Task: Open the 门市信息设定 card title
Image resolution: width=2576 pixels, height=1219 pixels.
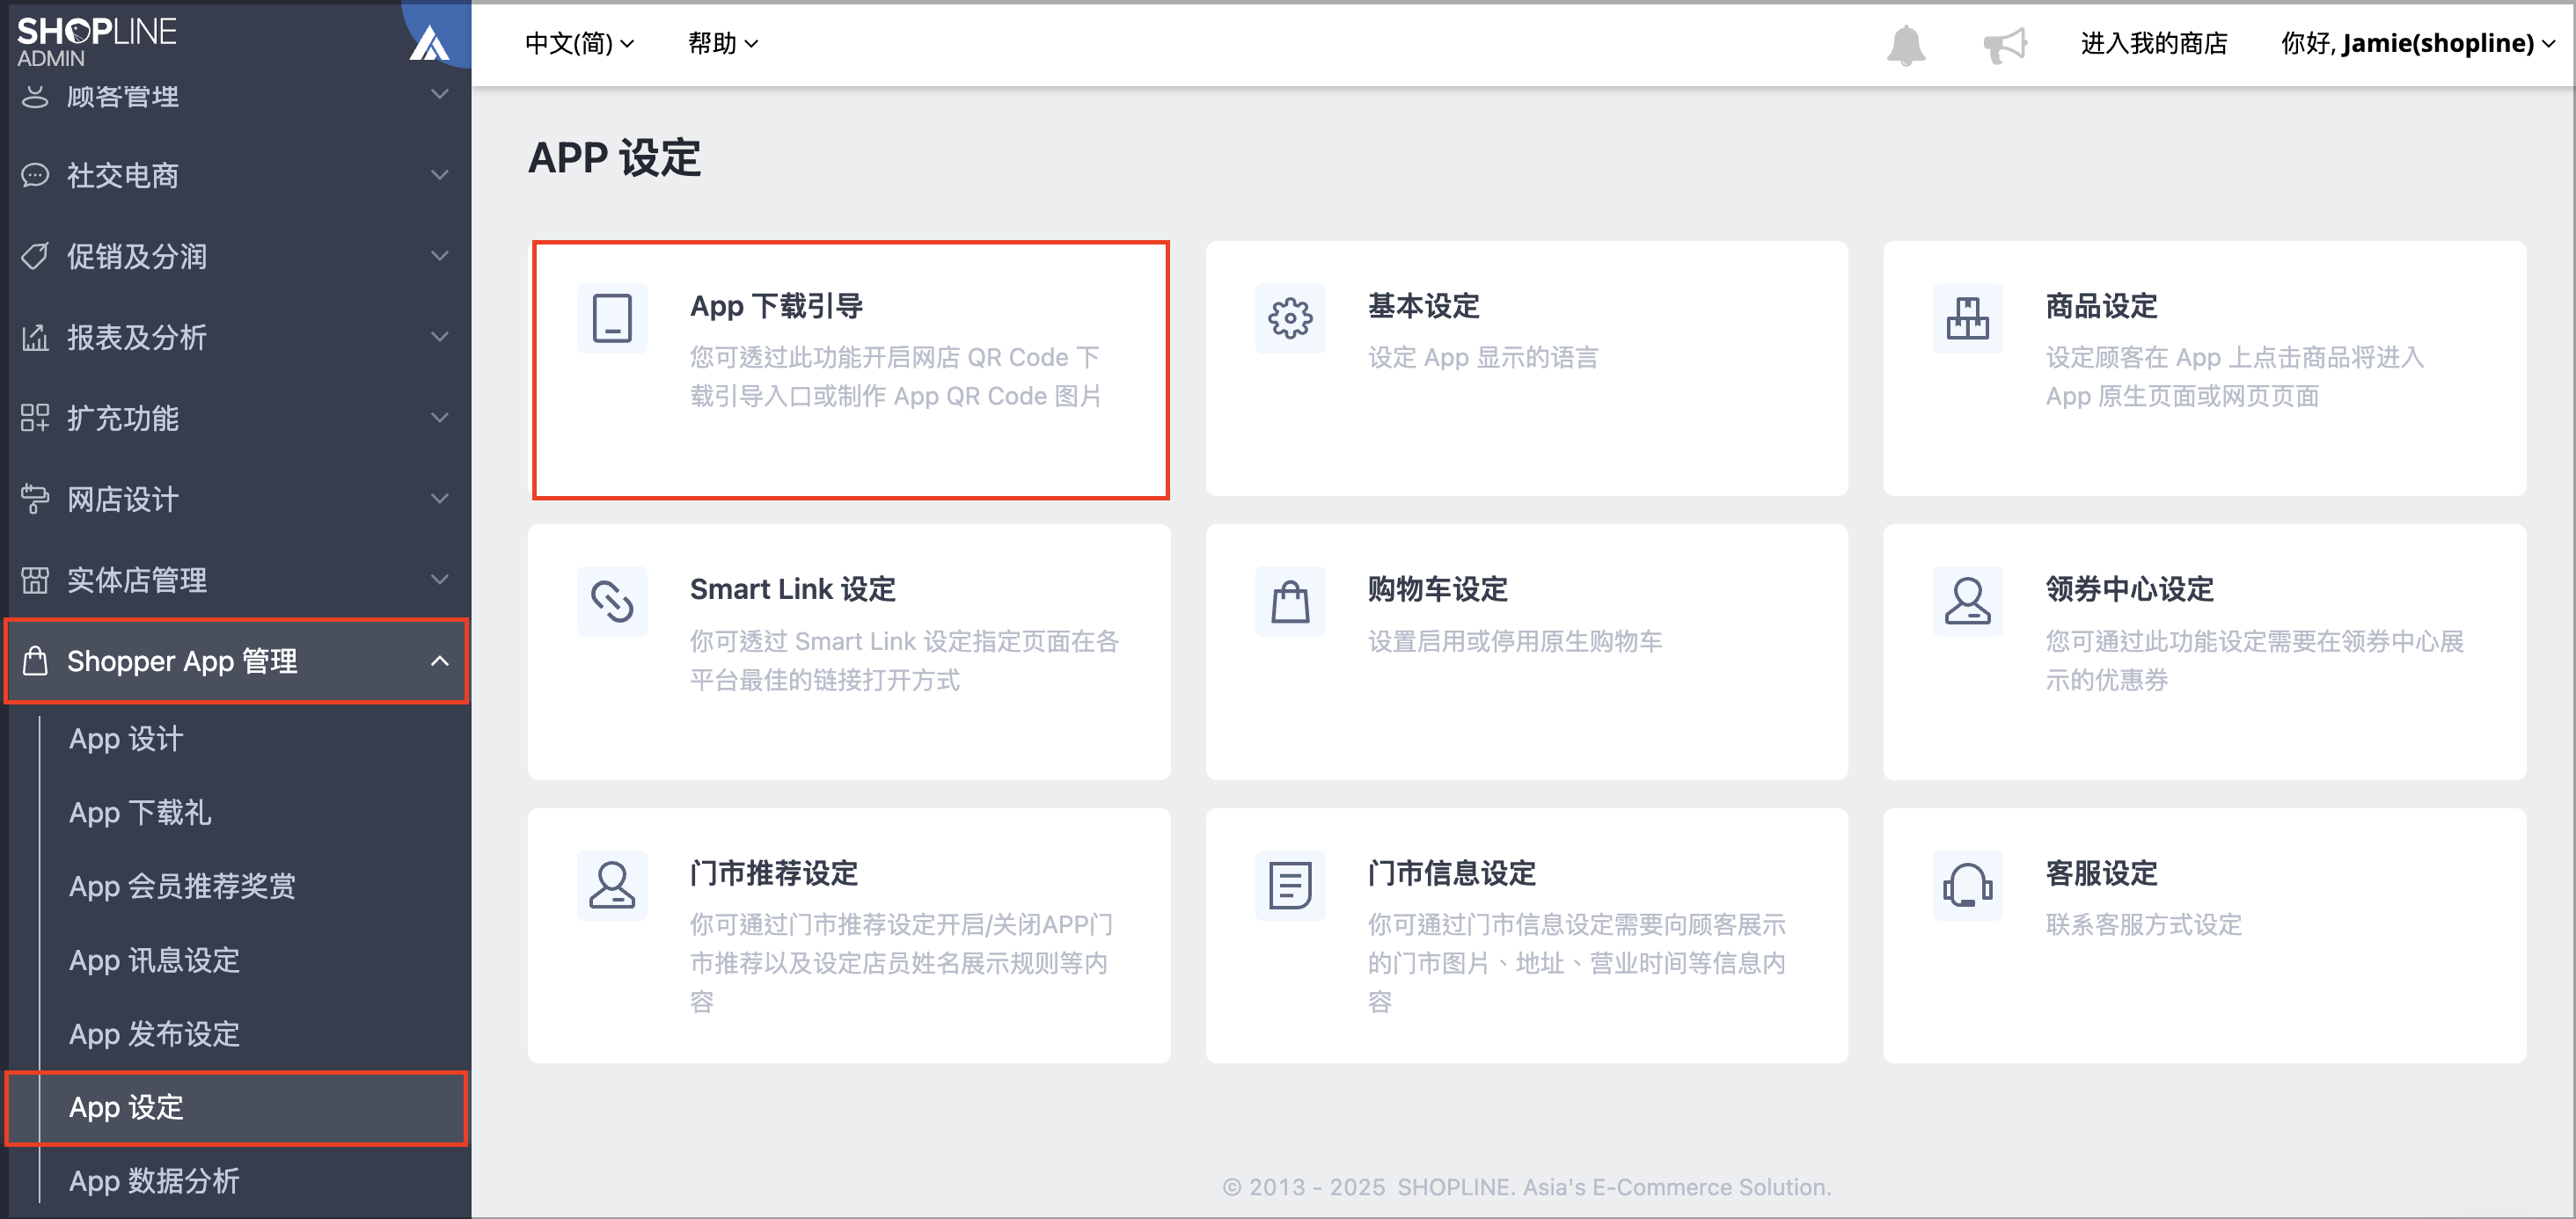Action: pyautogui.click(x=1452, y=874)
